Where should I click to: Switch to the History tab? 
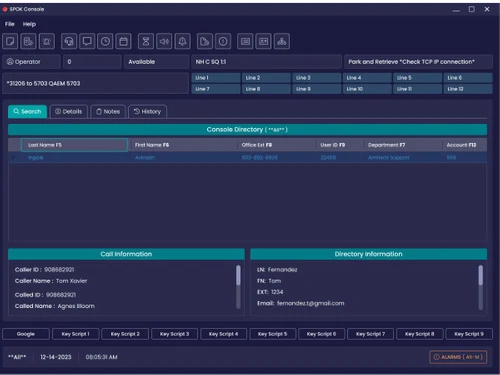coord(147,112)
